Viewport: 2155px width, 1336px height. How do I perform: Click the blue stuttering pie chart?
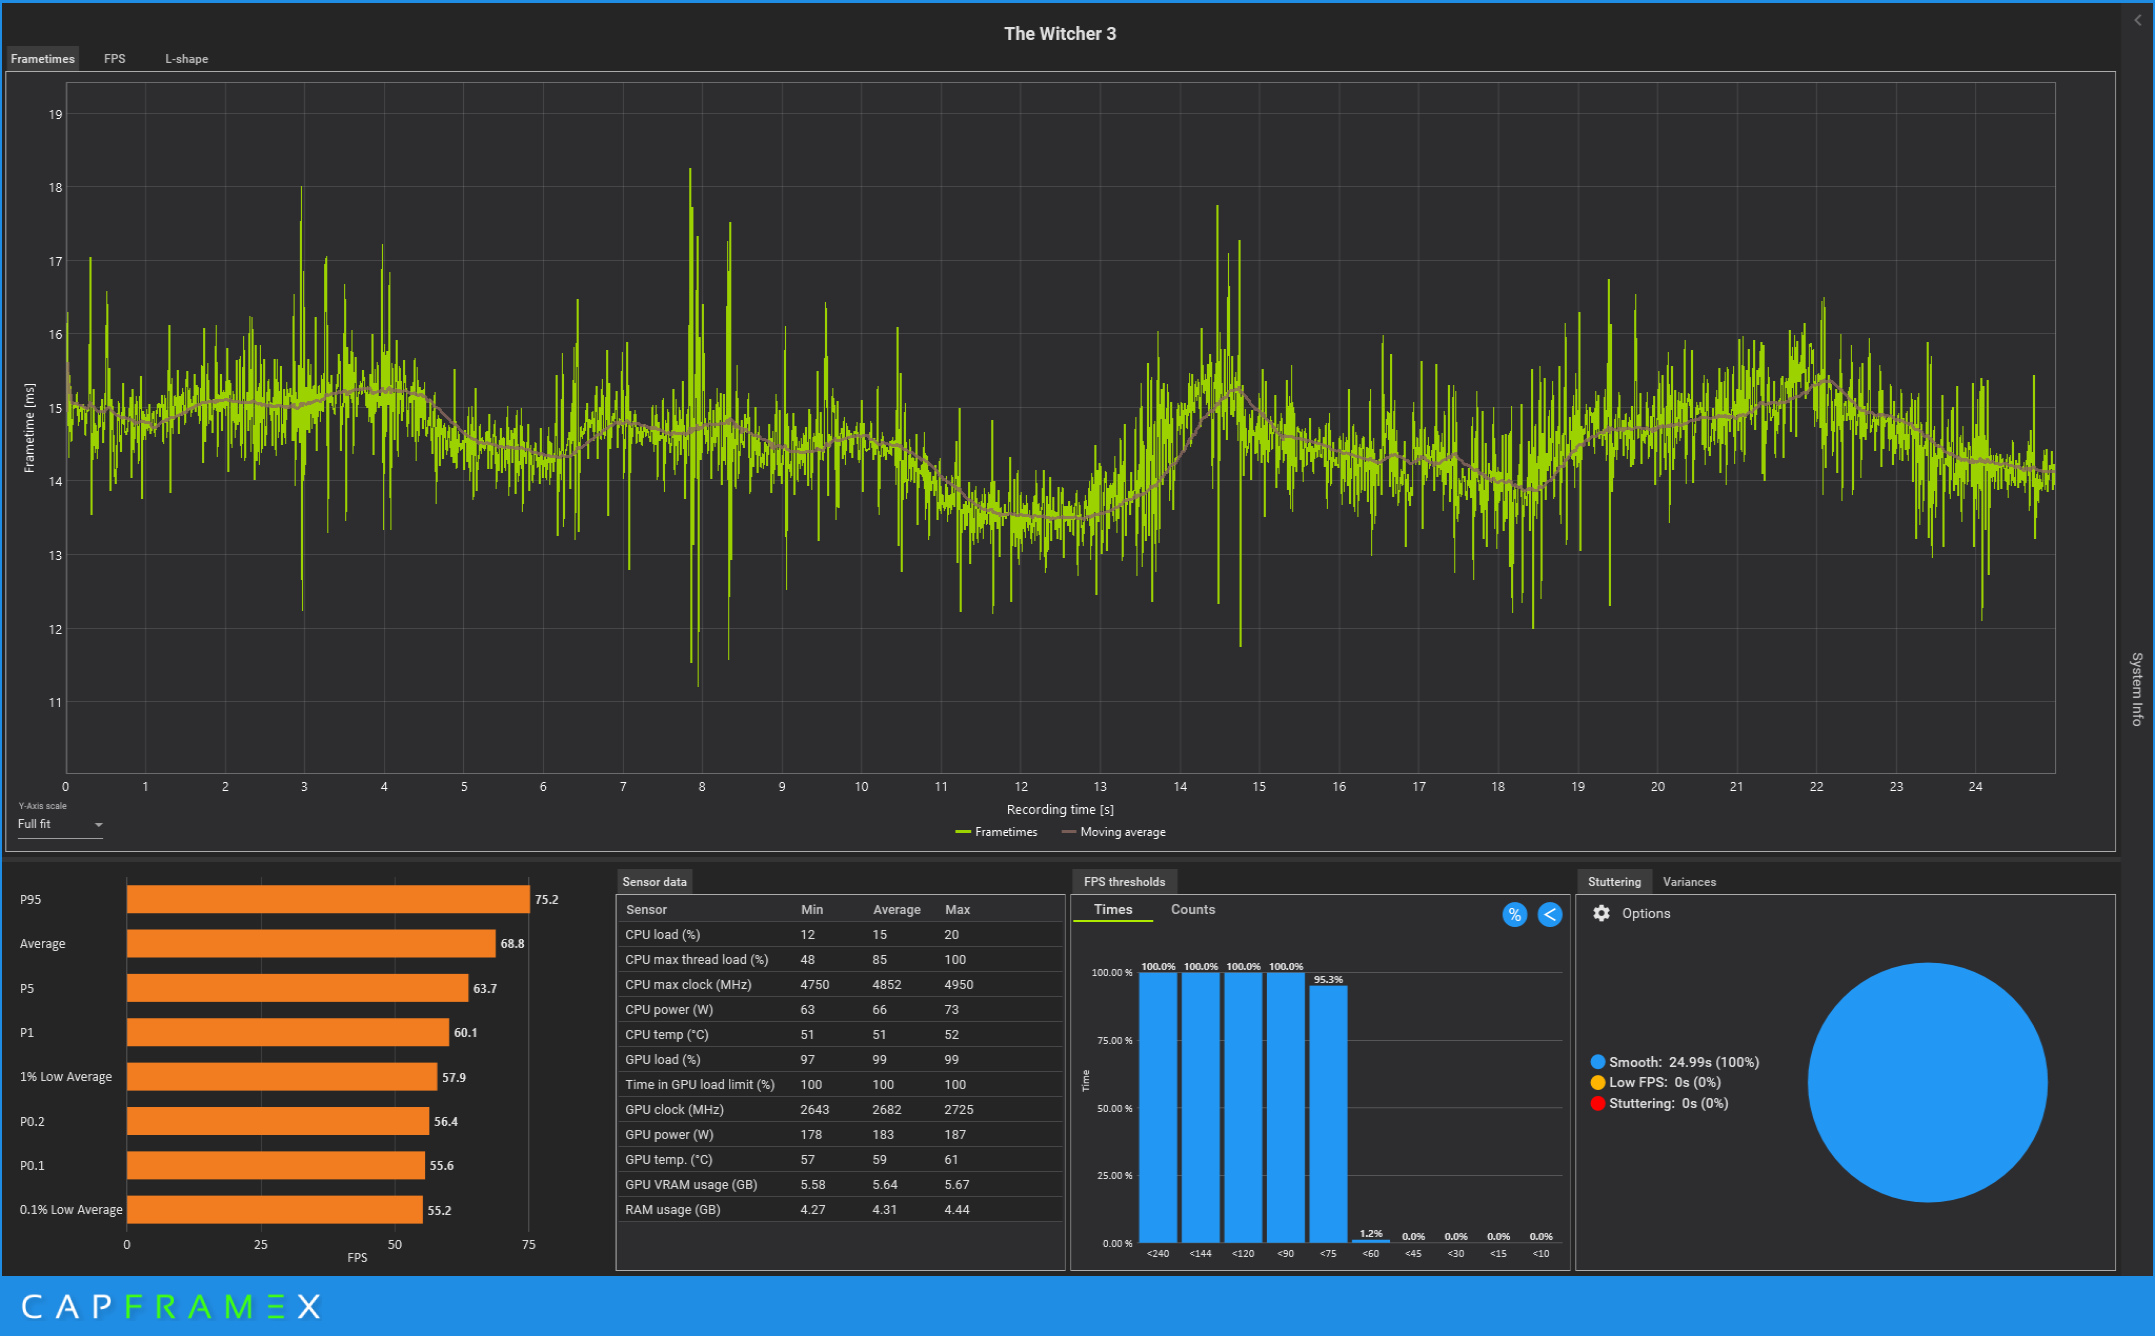1926,1082
